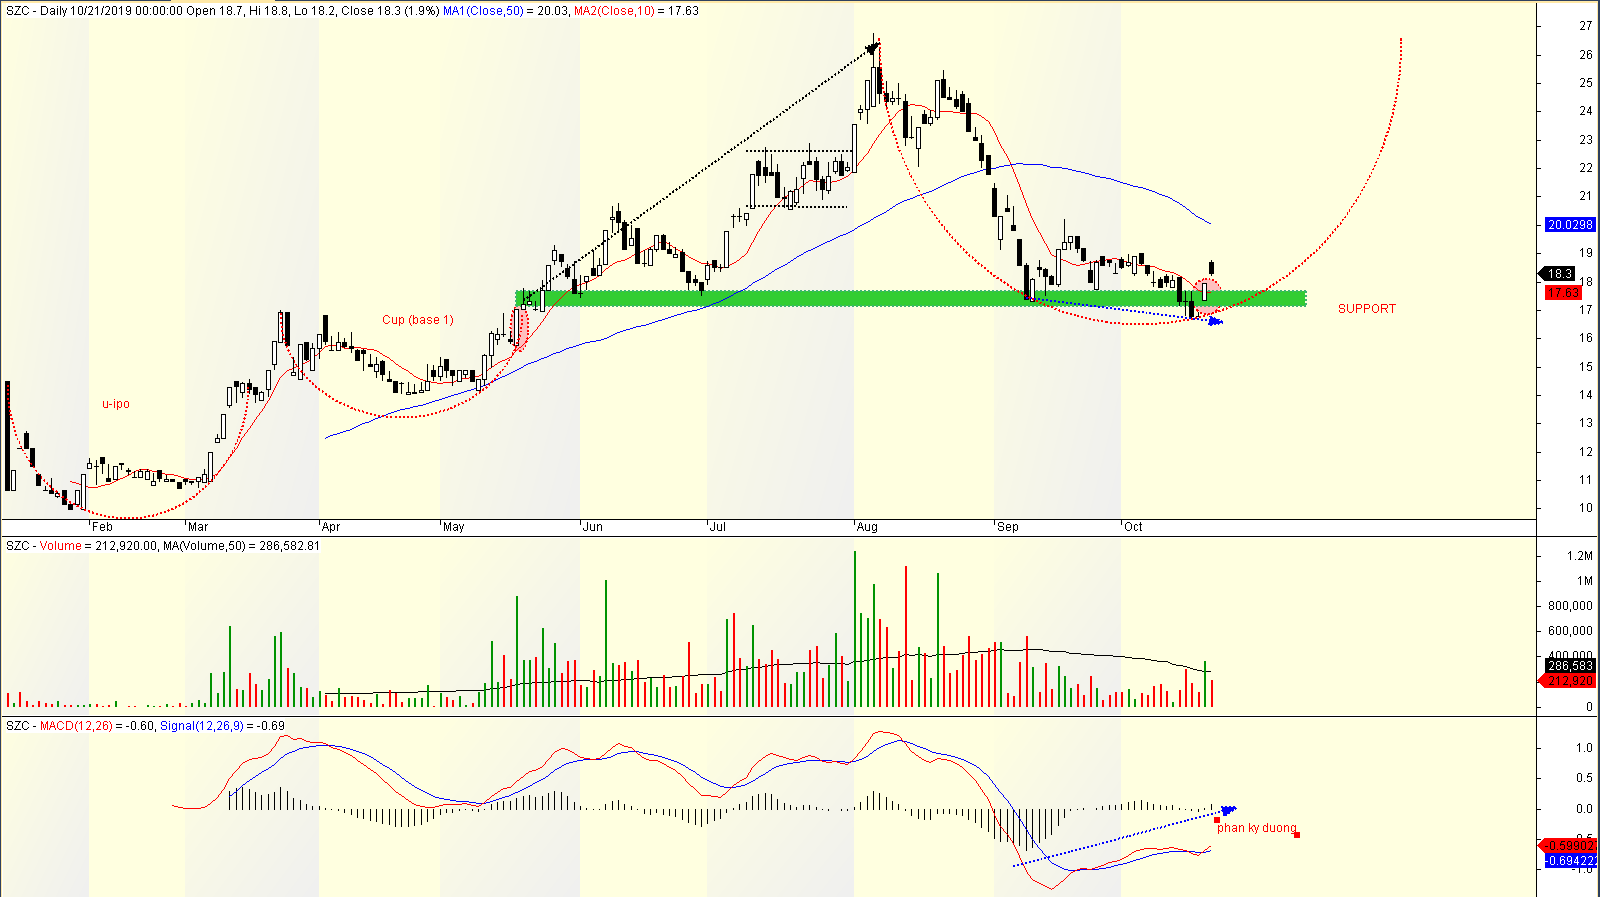Click the Aug month marker on time axis
This screenshot has height=897, width=1600.
coord(867,527)
